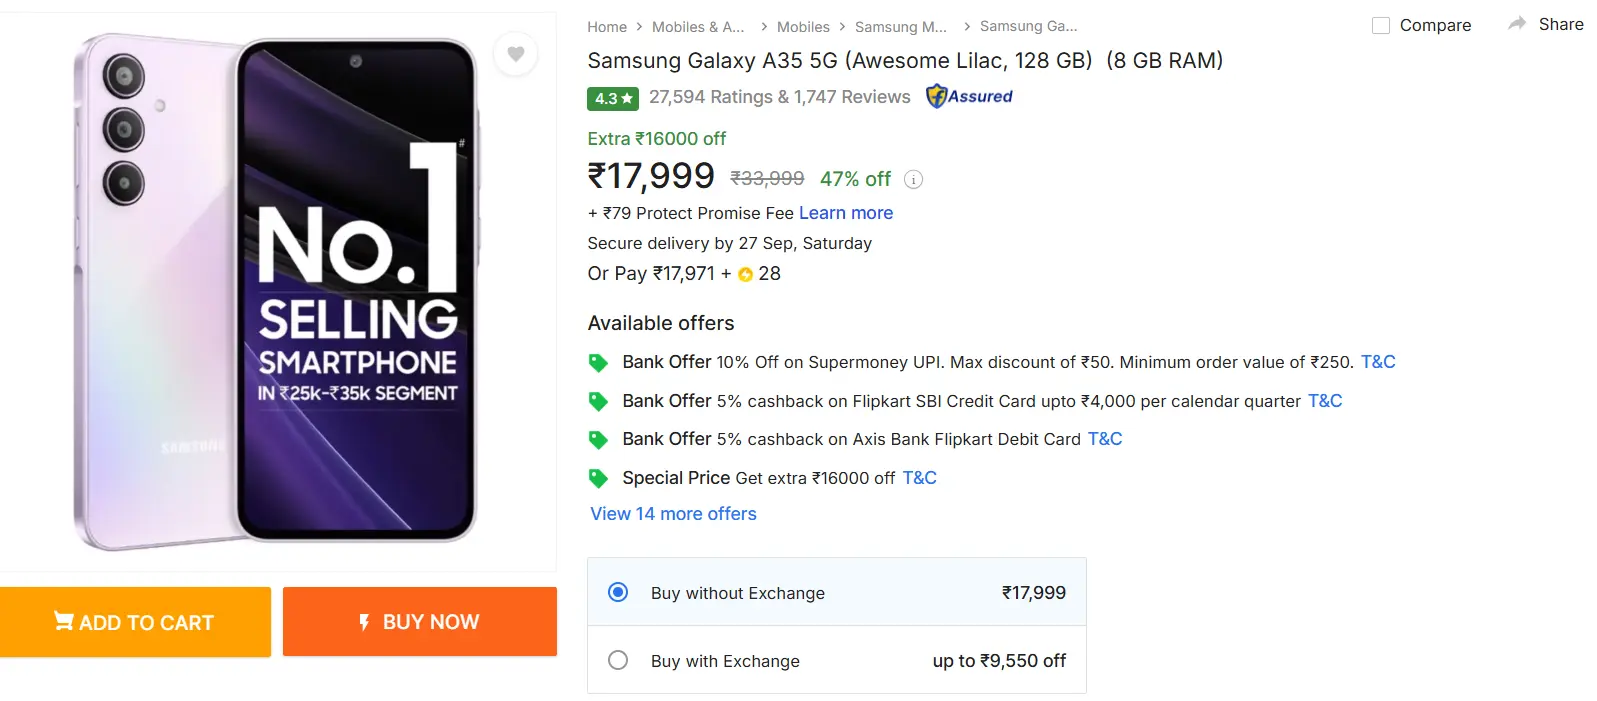Click the green tag beside Special Price offer
The height and width of the screenshot is (701, 1597).
598,478
